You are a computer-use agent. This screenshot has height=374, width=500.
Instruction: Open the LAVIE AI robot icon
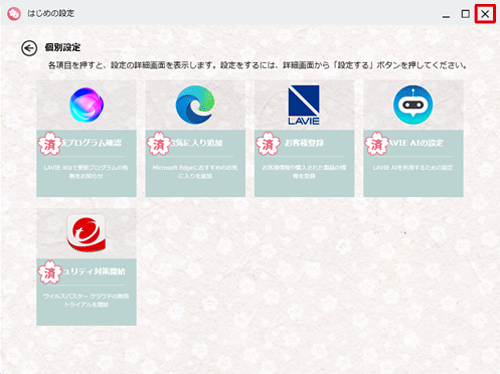pos(413,105)
